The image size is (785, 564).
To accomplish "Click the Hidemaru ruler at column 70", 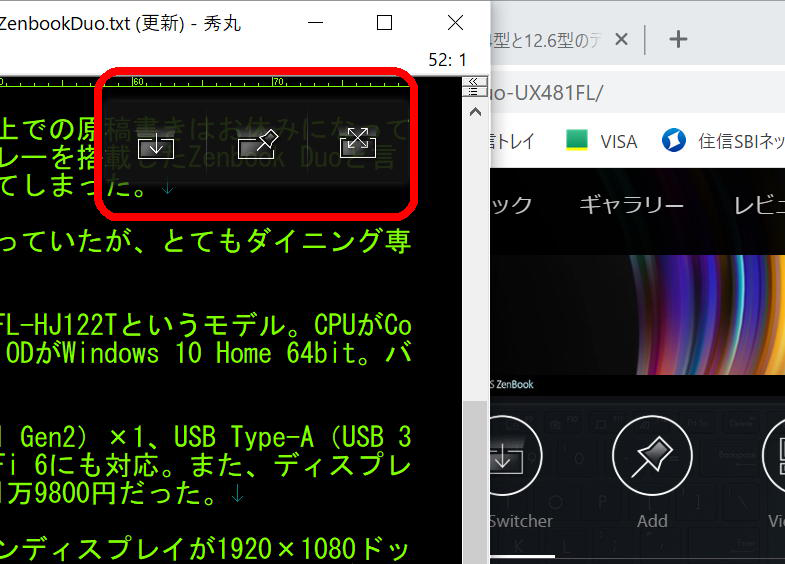I will pyautogui.click(x=278, y=82).
